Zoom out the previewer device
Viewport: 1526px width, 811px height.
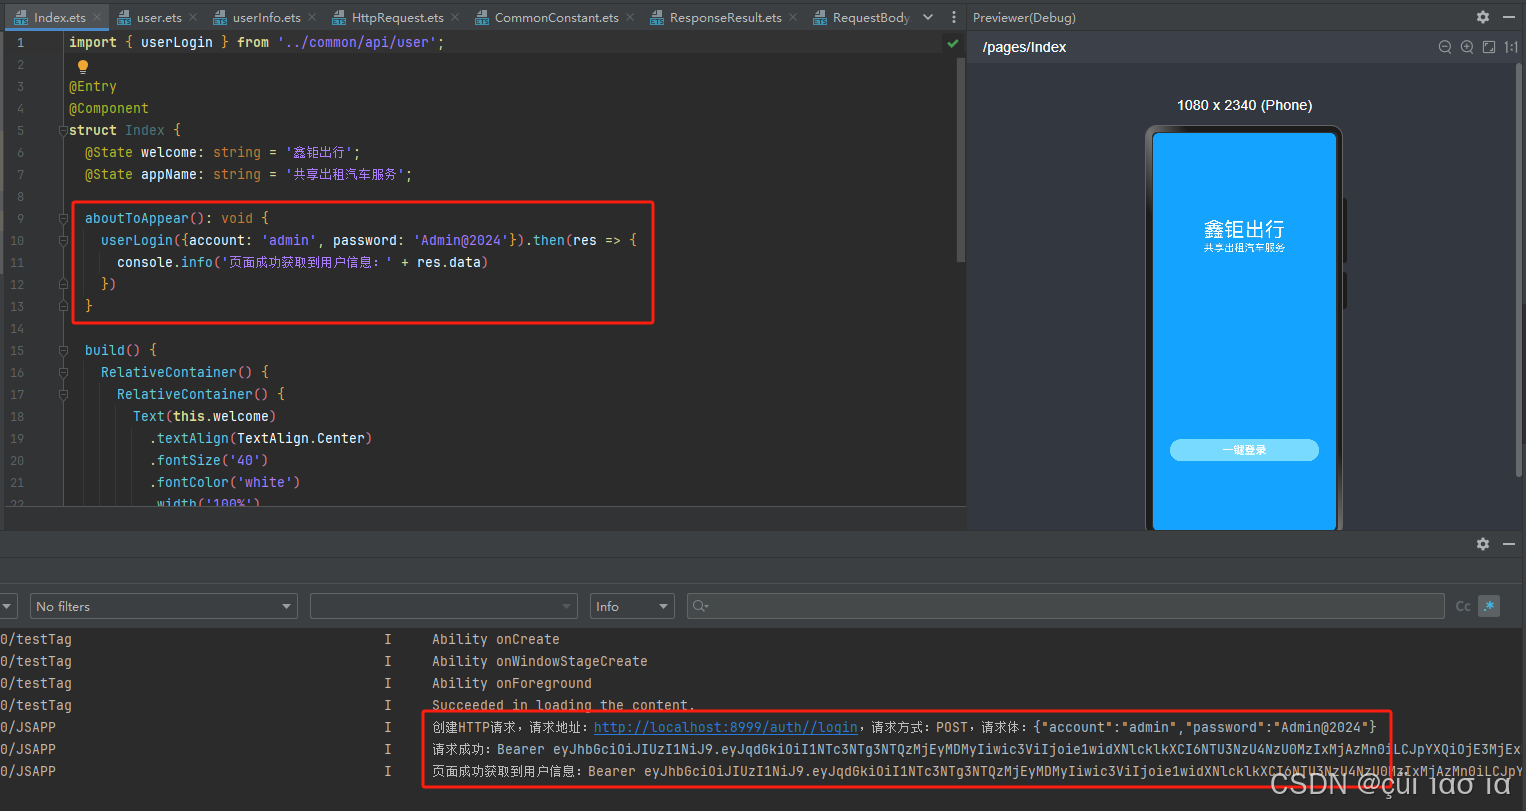click(x=1445, y=47)
